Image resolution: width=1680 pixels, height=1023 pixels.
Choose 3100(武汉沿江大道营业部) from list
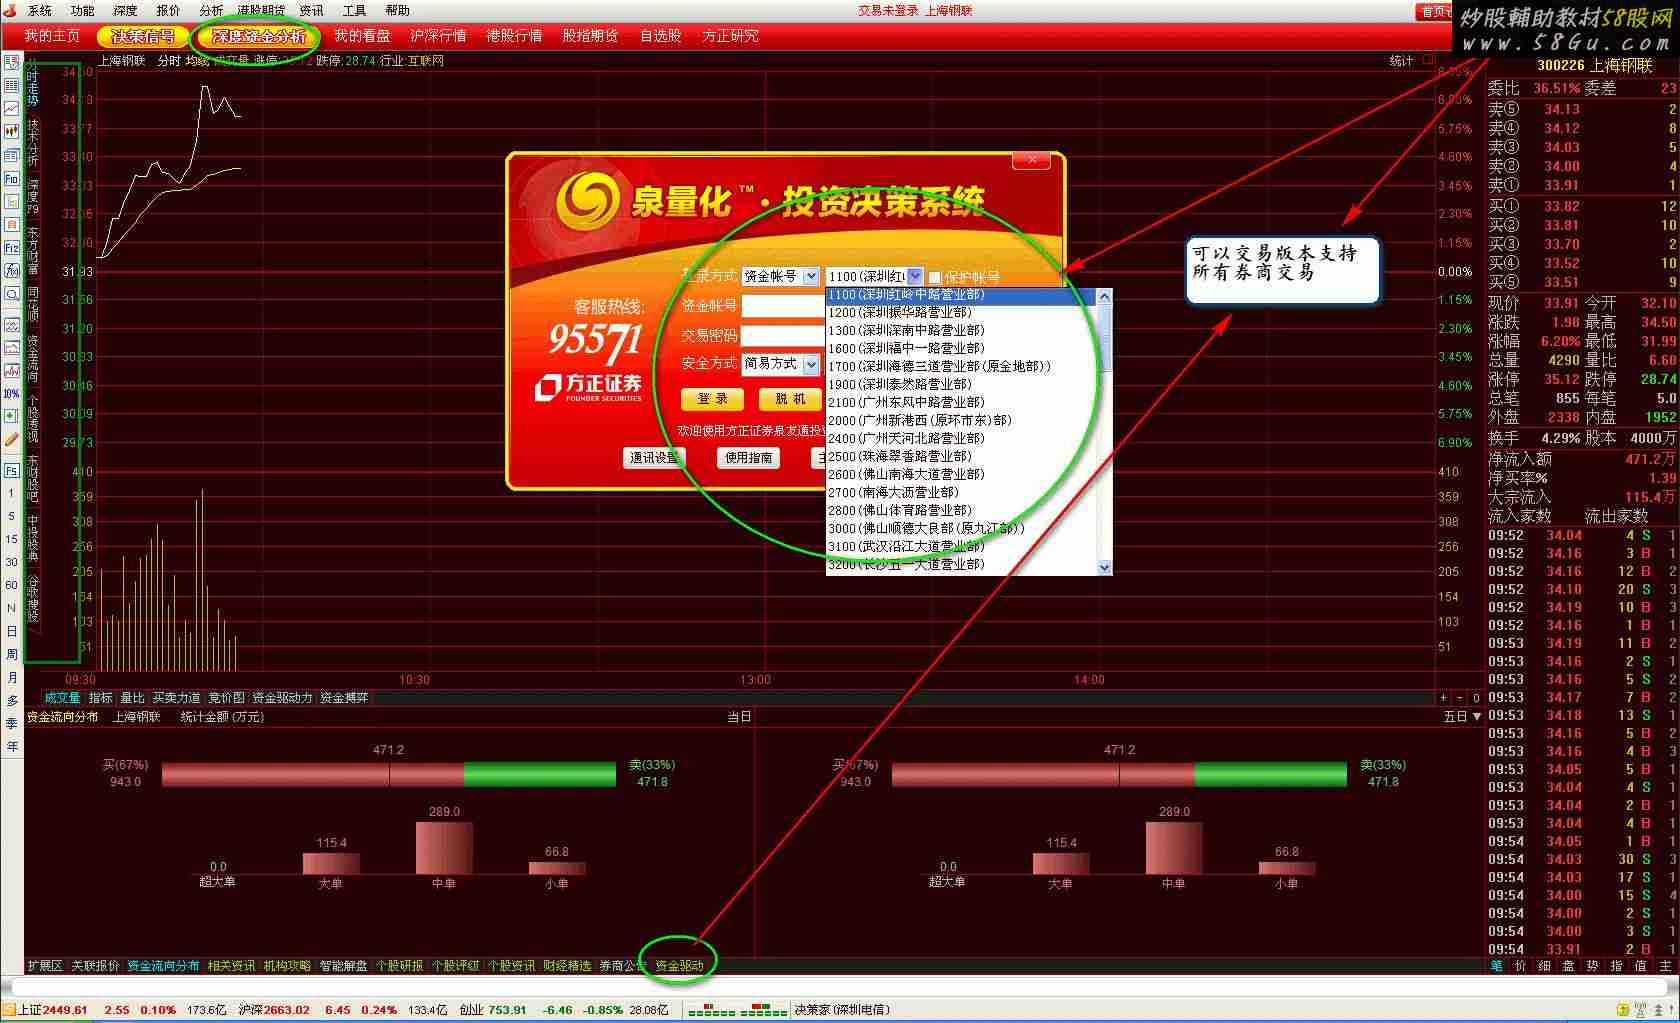[x=962, y=546]
